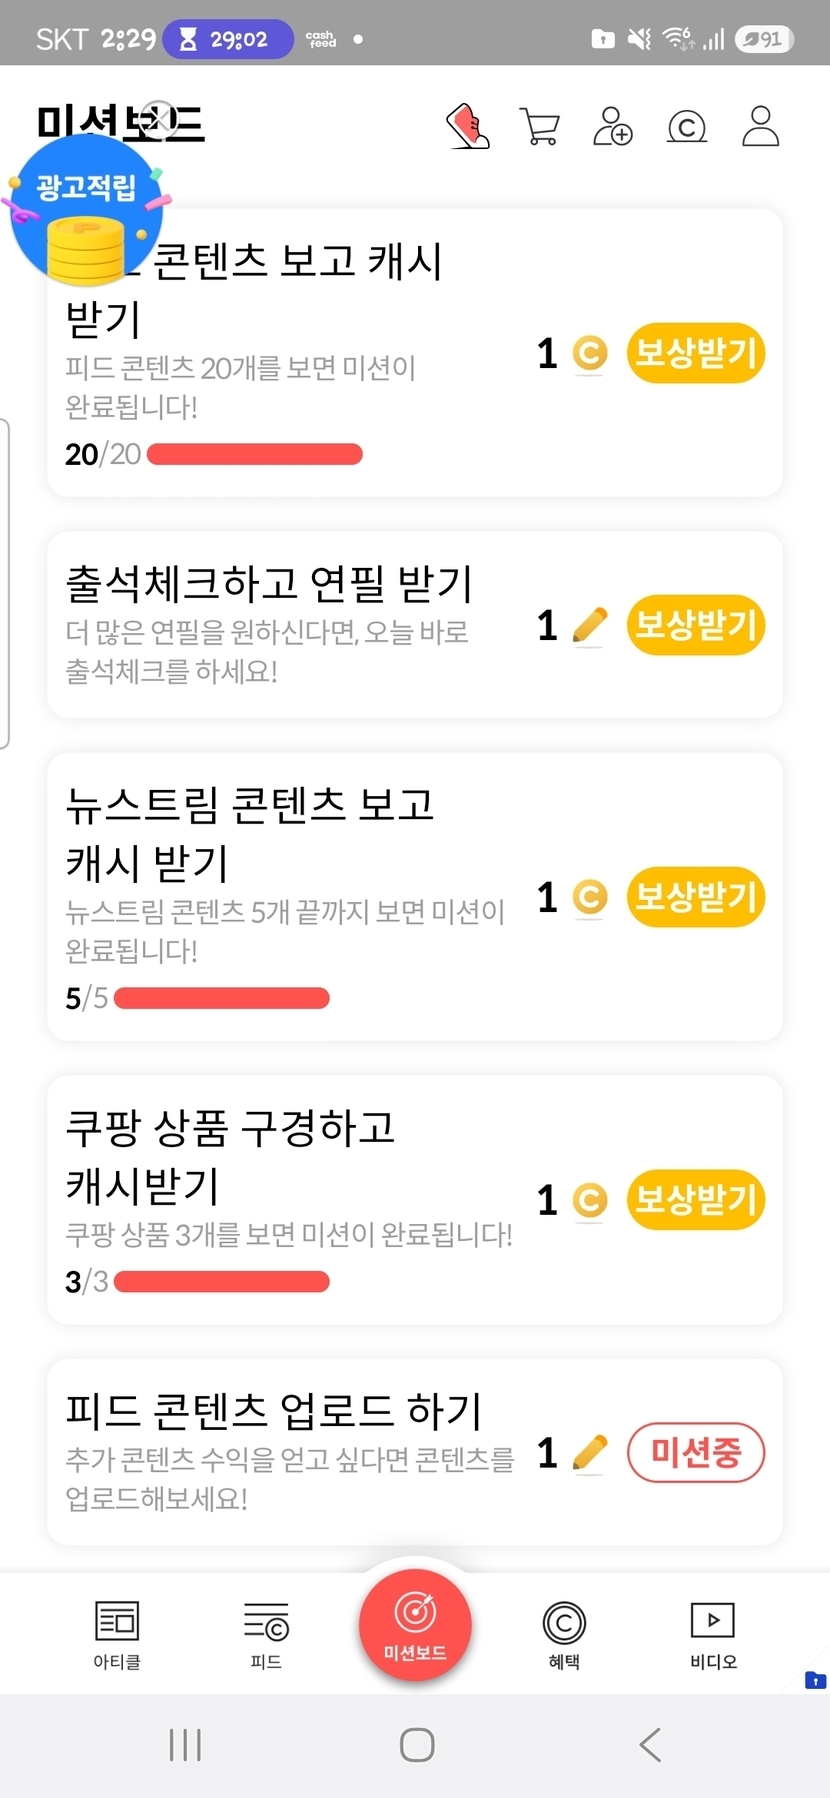Tap the invite friend icon

click(x=612, y=127)
